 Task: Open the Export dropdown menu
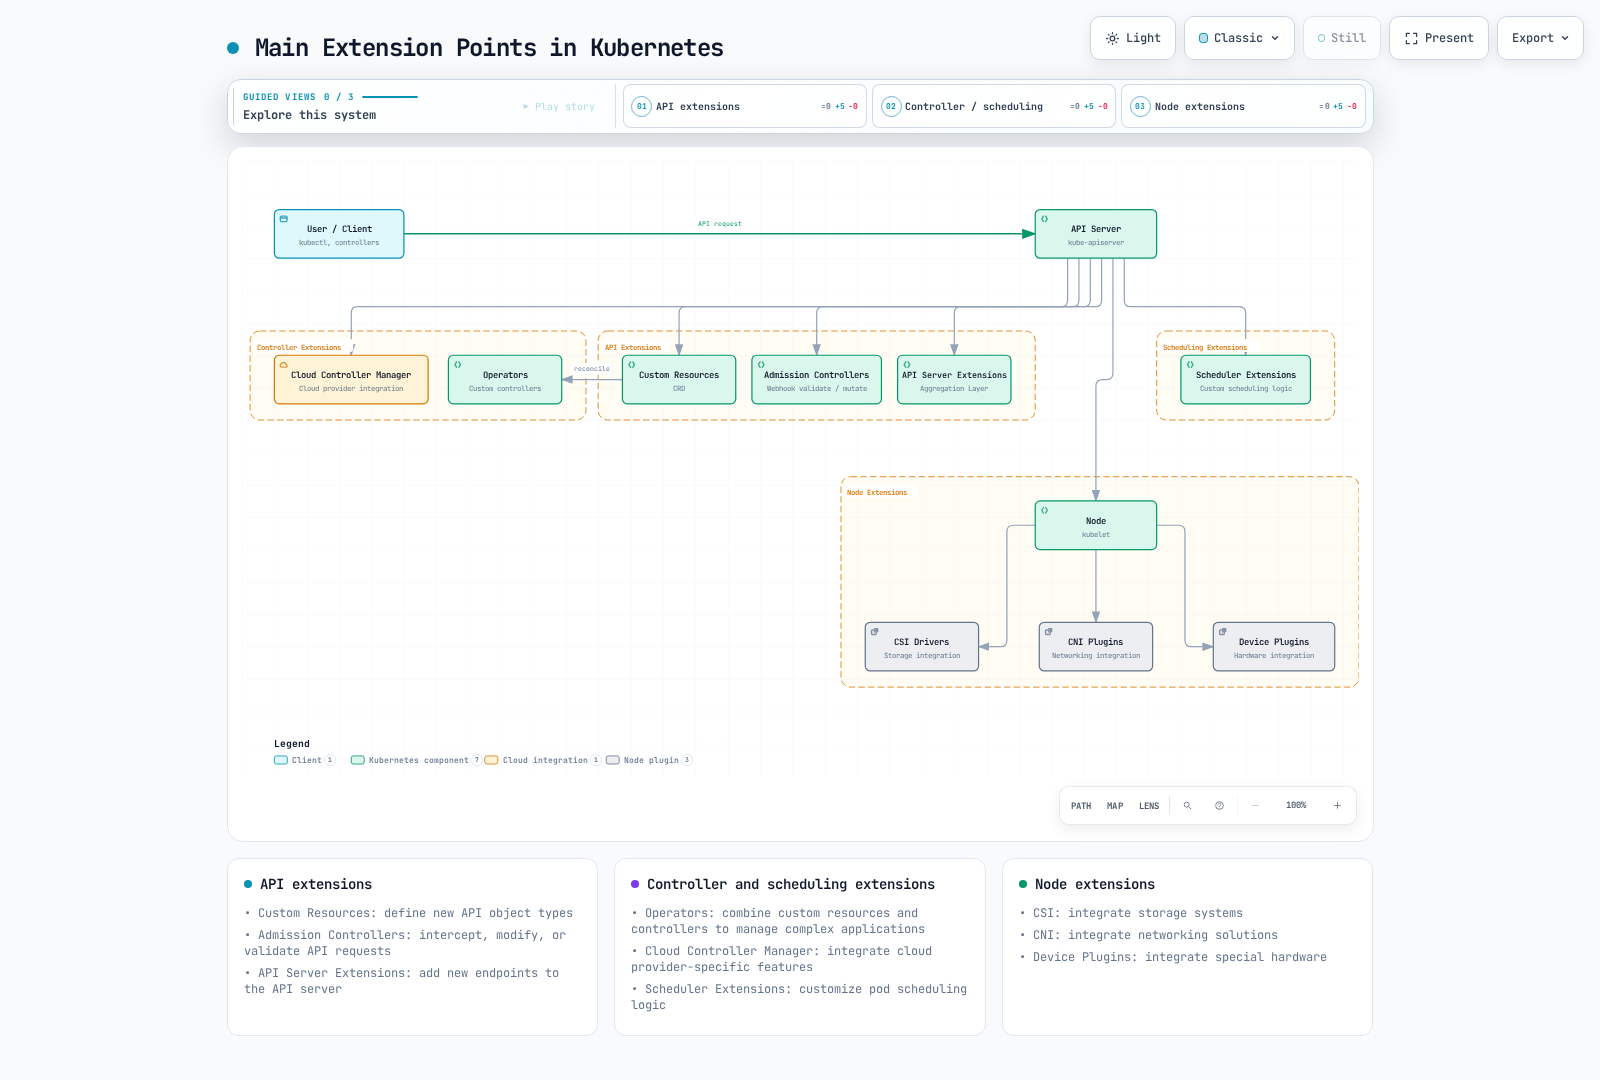coord(1540,38)
